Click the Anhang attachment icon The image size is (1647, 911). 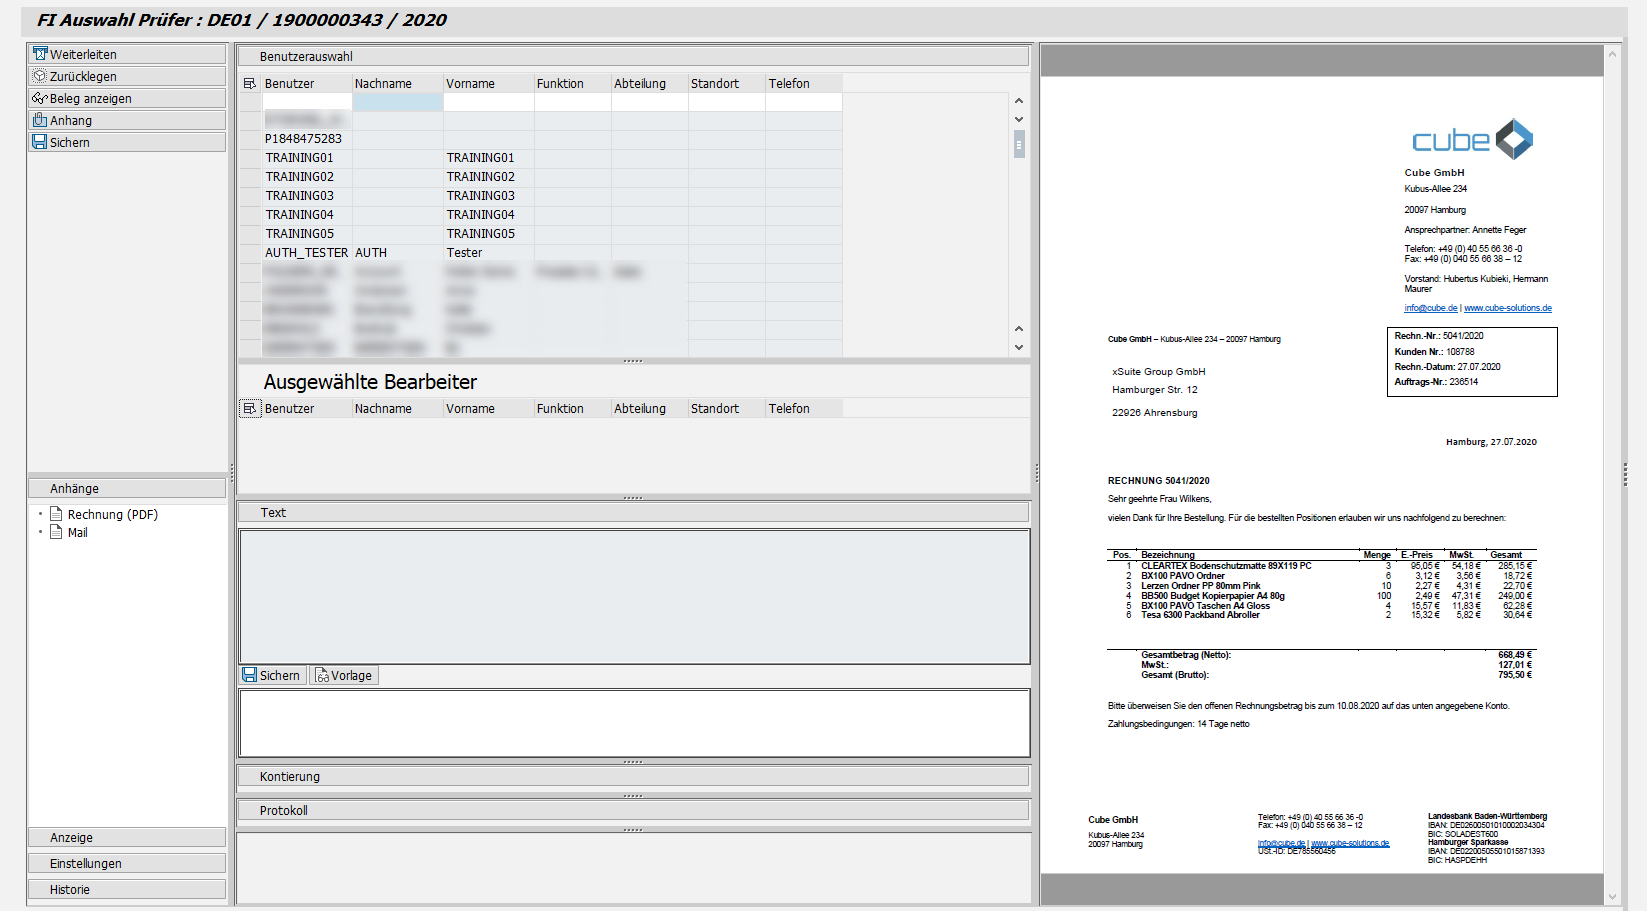click(40, 120)
